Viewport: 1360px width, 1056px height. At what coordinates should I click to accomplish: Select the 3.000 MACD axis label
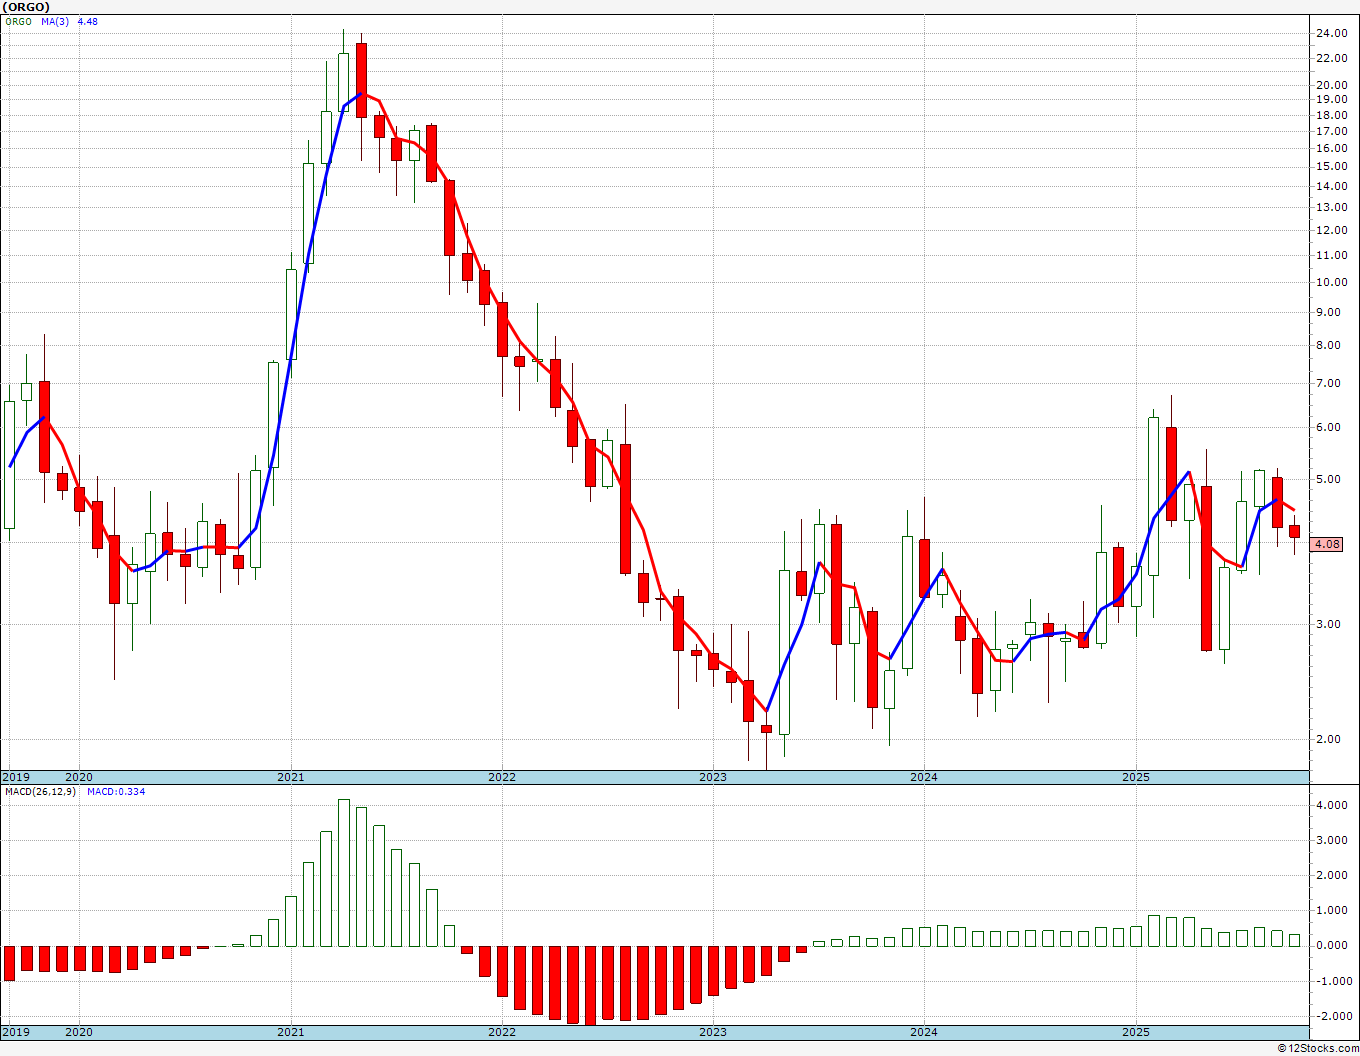1332,840
